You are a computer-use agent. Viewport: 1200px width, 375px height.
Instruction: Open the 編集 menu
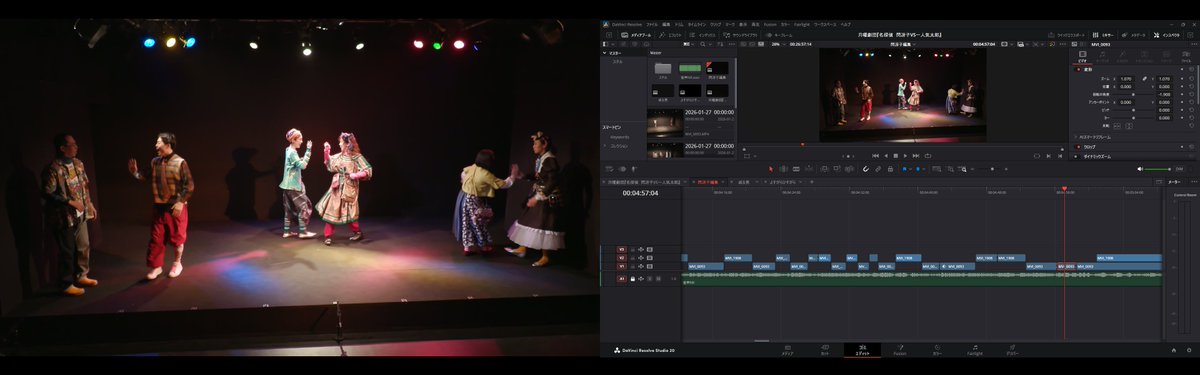coord(666,25)
